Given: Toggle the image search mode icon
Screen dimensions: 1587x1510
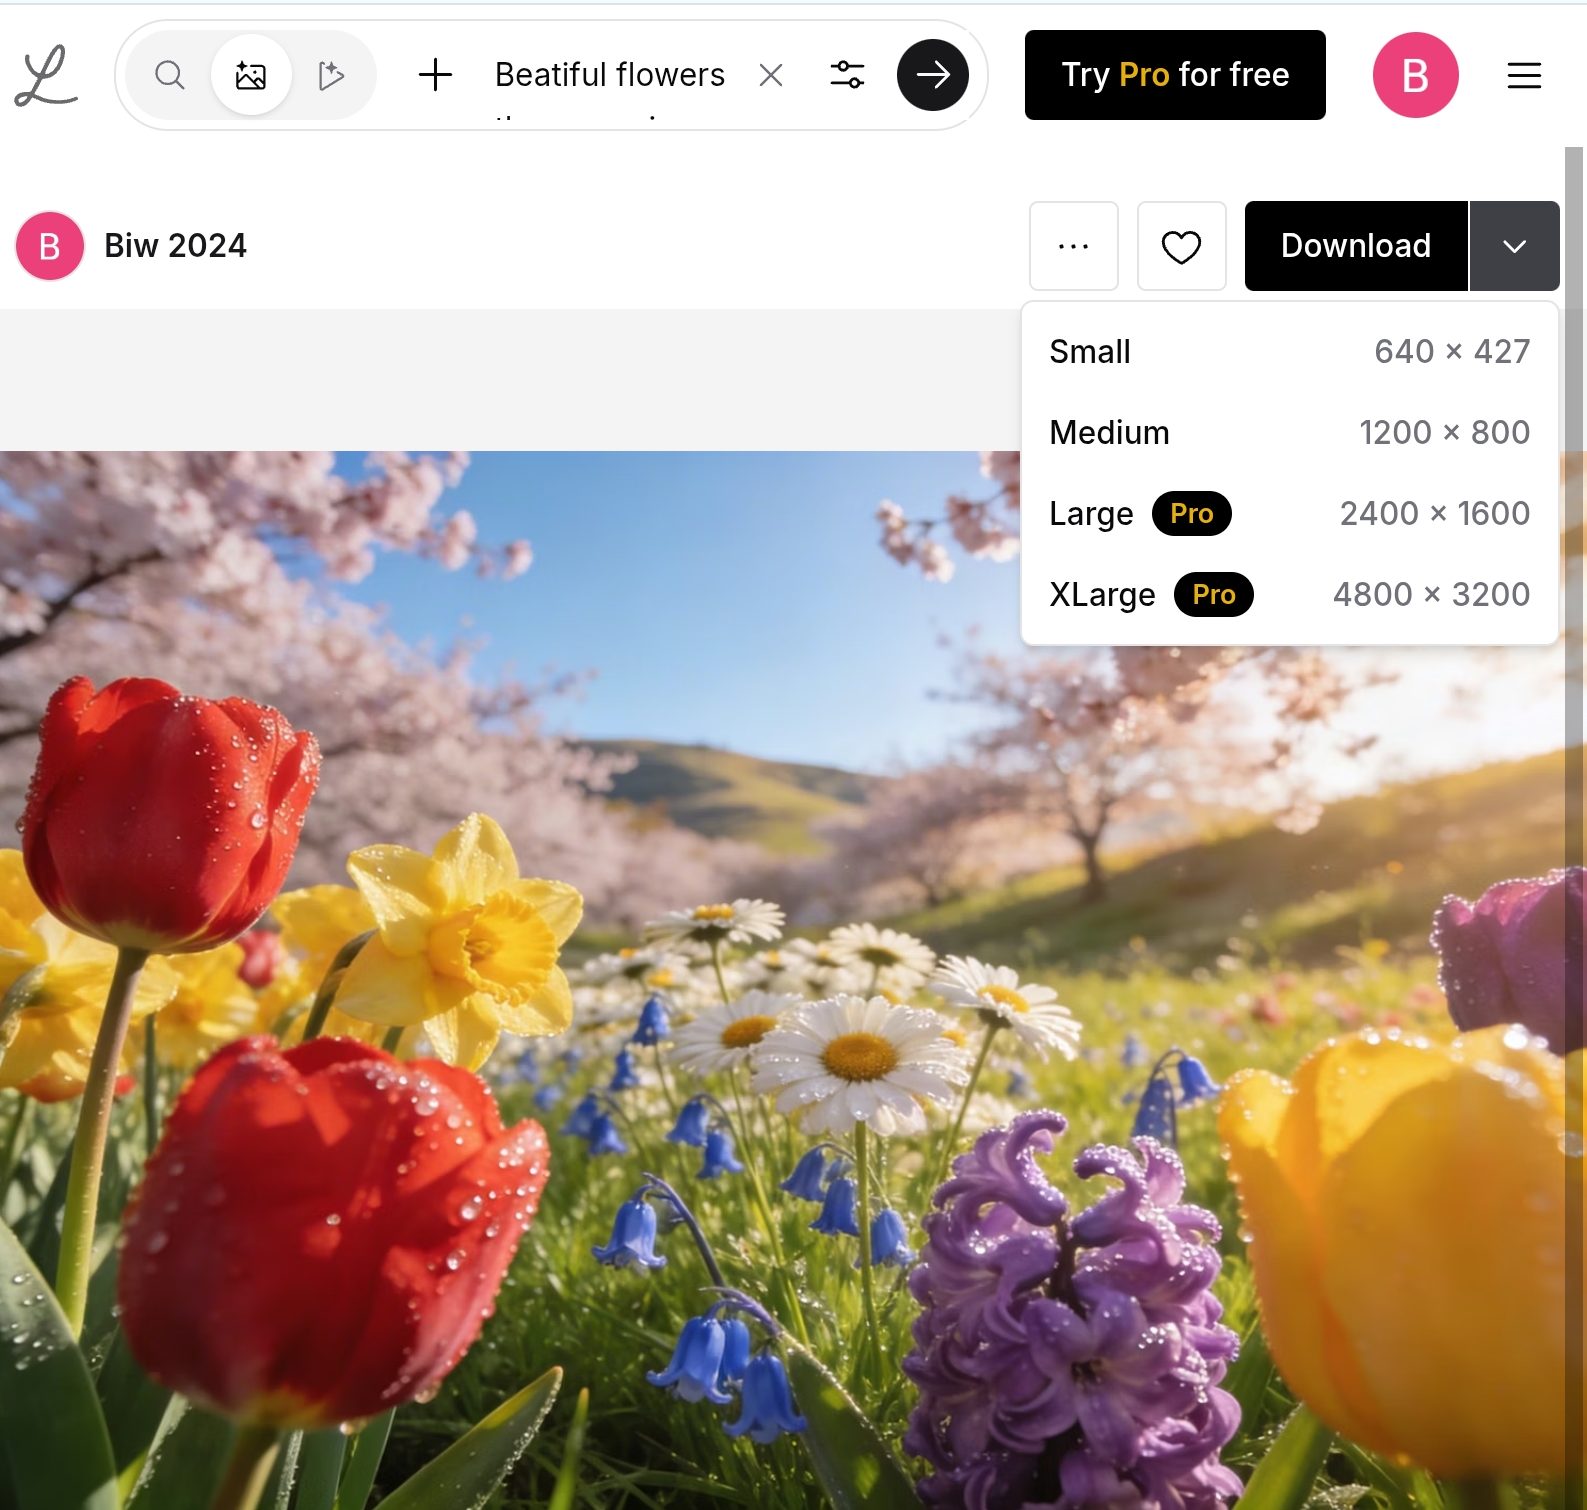Looking at the screenshot, I should pyautogui.click(x=251, y=75).
